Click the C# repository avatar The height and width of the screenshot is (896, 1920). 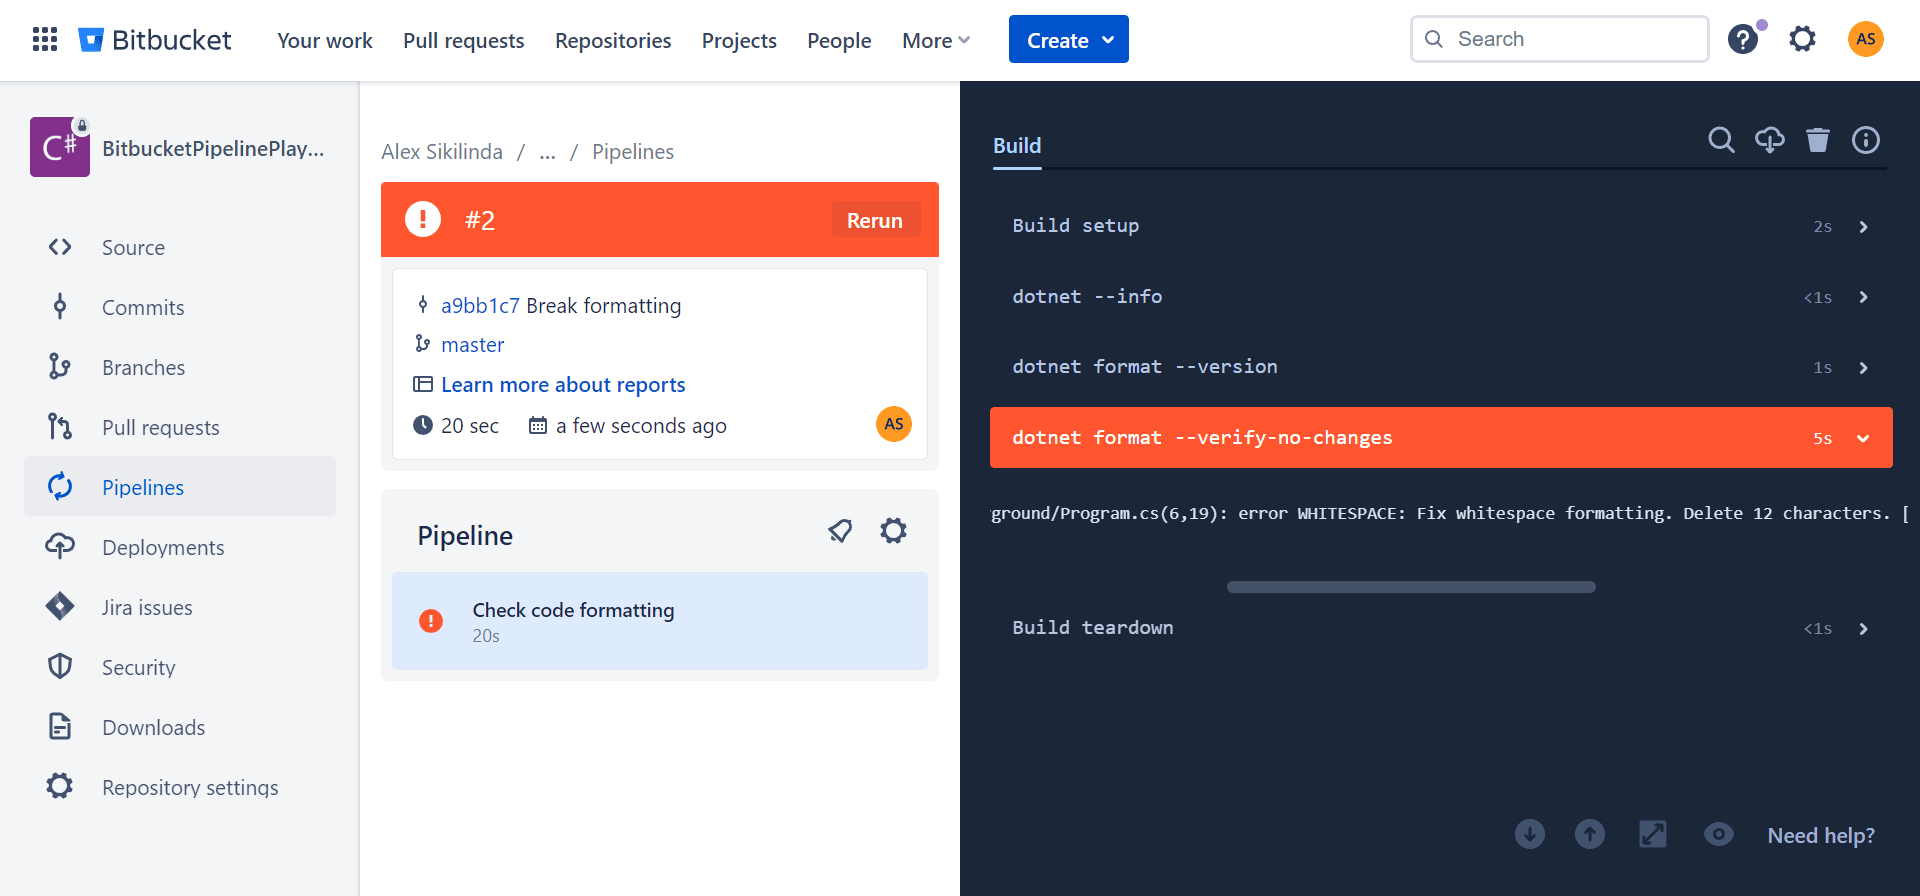pyautogui.click(x=60, y=147)
